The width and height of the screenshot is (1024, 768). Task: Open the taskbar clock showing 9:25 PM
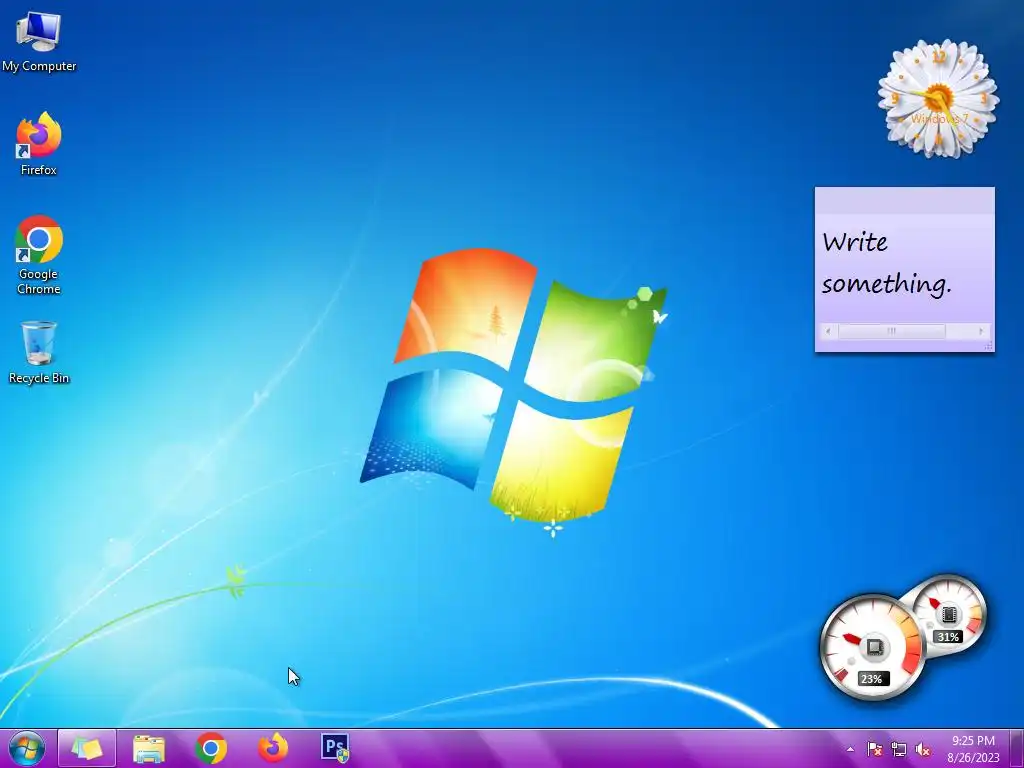click(x=973, y=748)
